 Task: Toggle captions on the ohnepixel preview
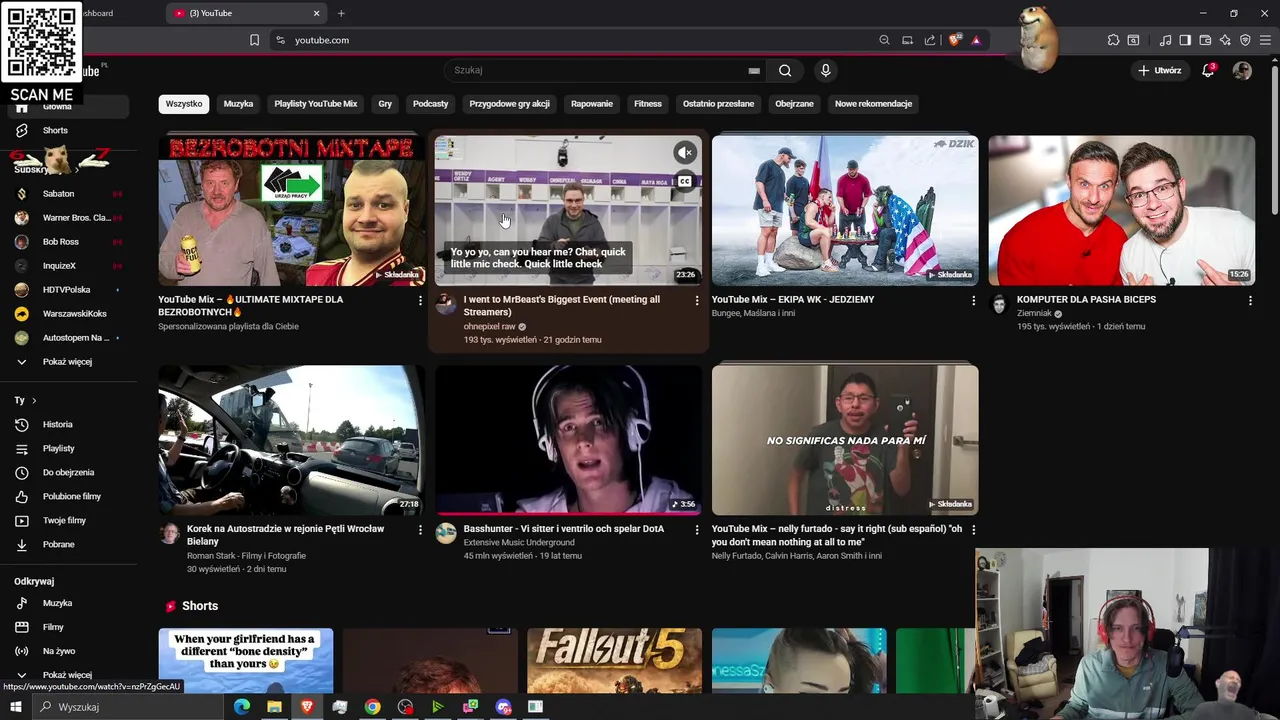685,181
